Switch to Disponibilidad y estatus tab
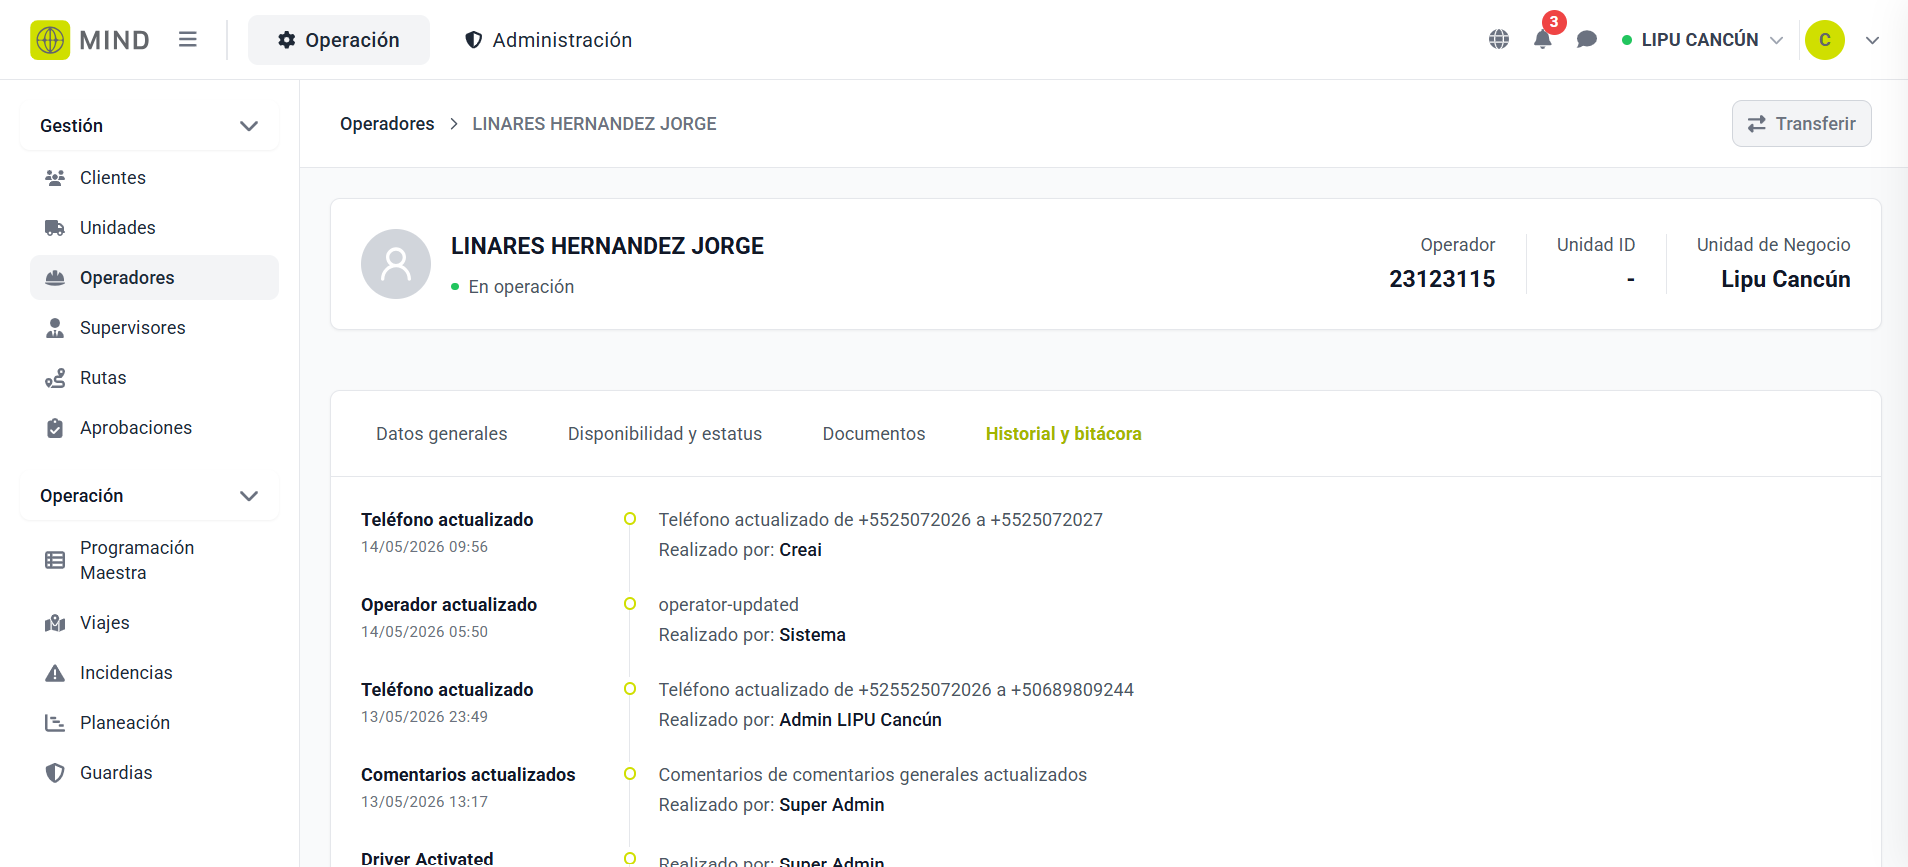 click(x=665, y=434)
